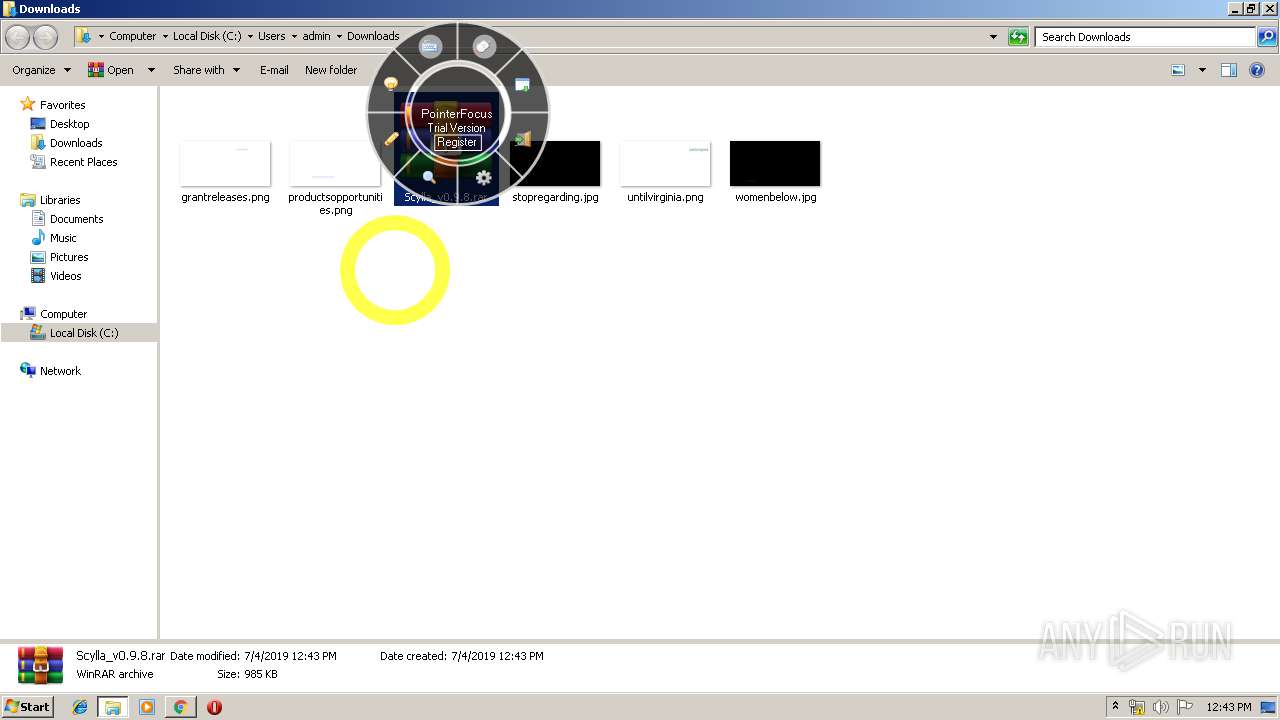Open the Organize menu

pos(41,70)
